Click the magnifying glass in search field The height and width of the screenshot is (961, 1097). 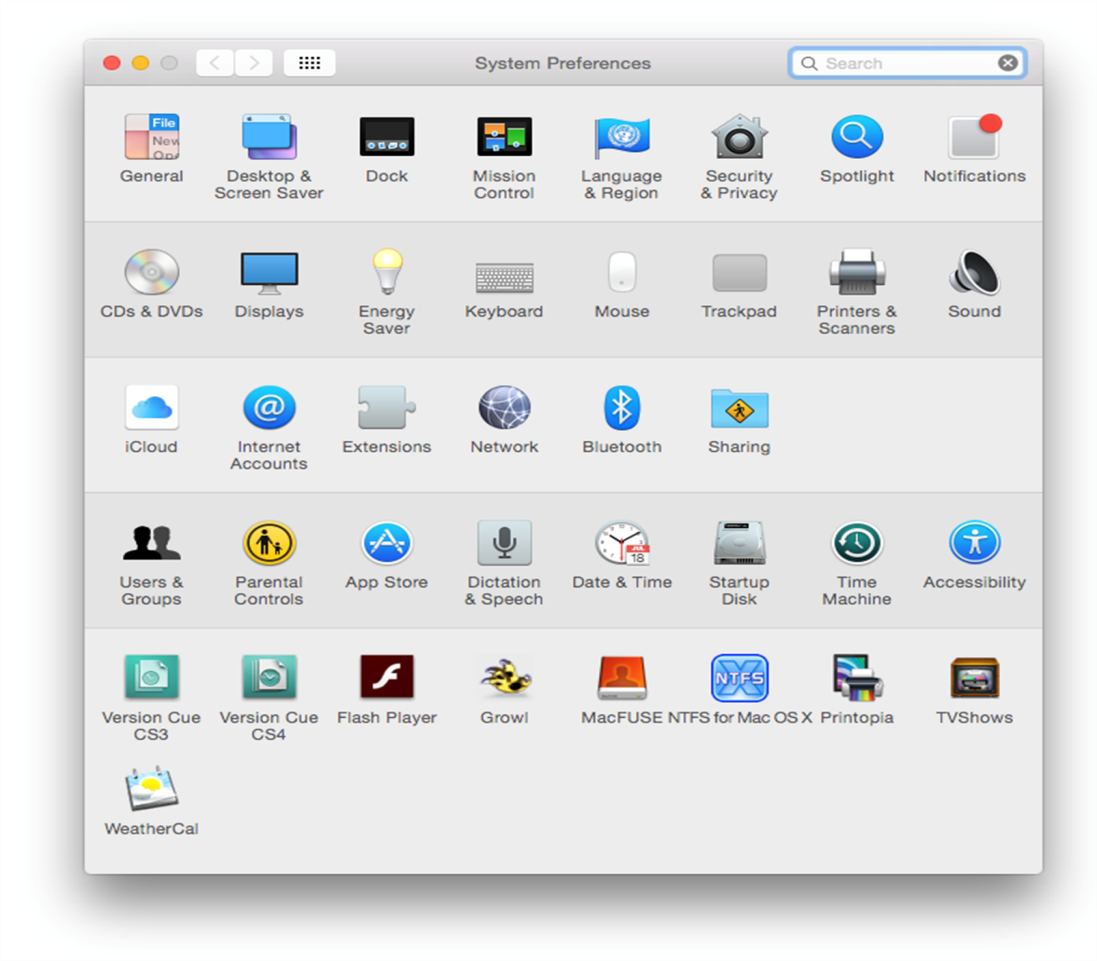tap(809, 64)
